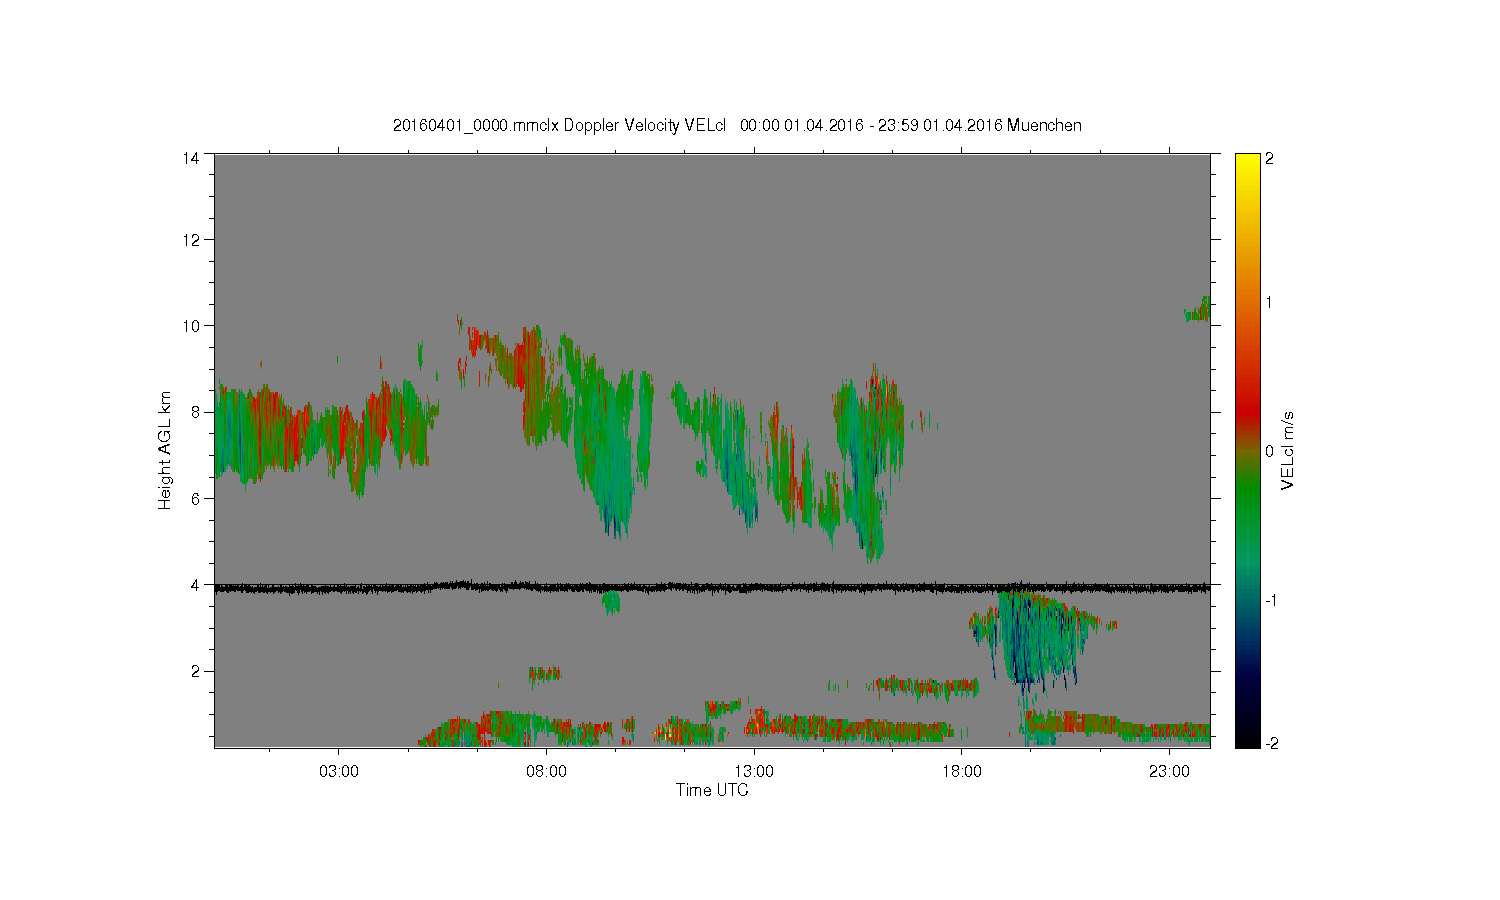Click the height axis label 12
The width and height of the screenshot is (1500, 900).
[190, 240]
